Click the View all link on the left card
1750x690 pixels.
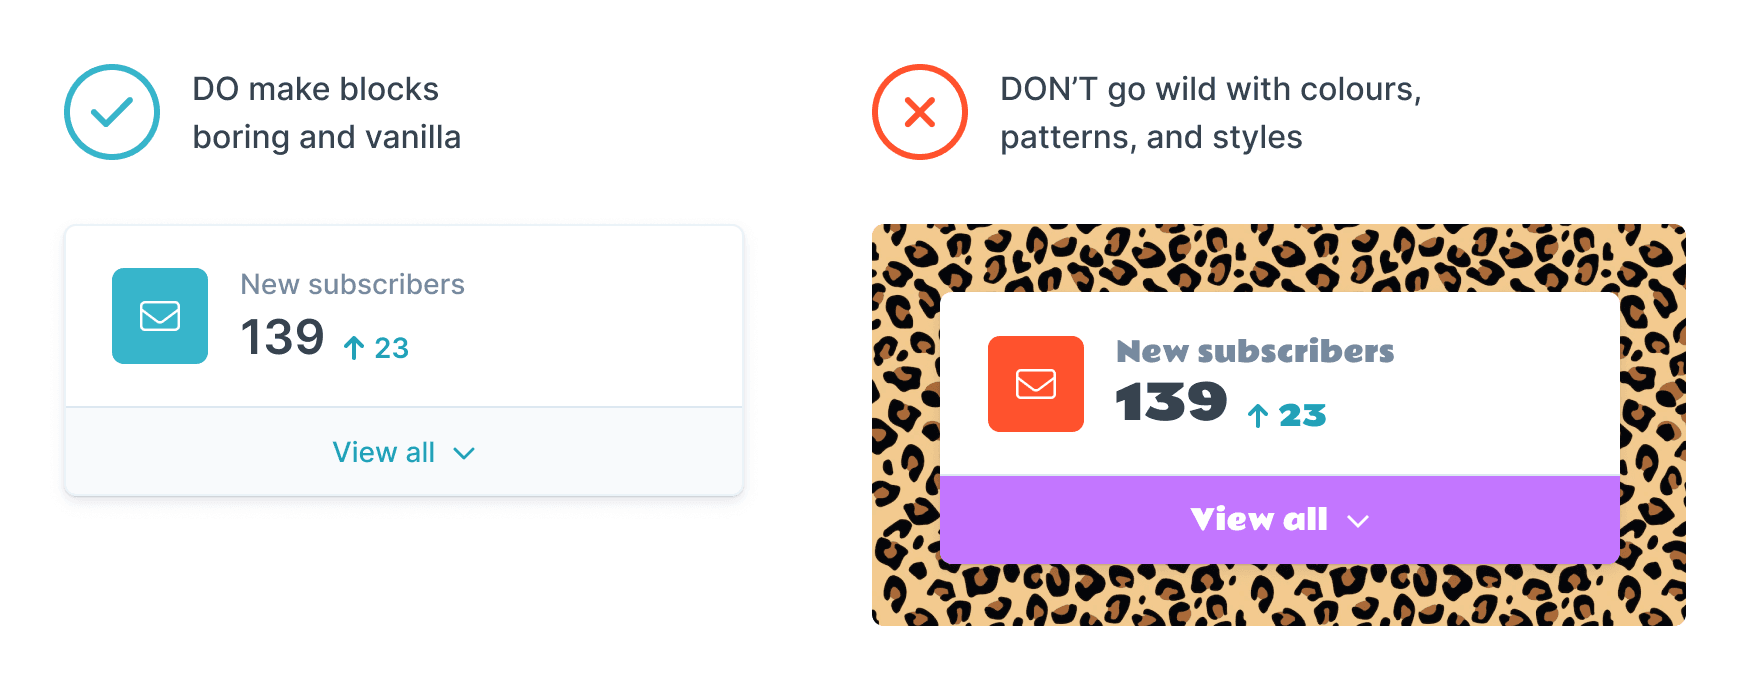tap(384, 452)
